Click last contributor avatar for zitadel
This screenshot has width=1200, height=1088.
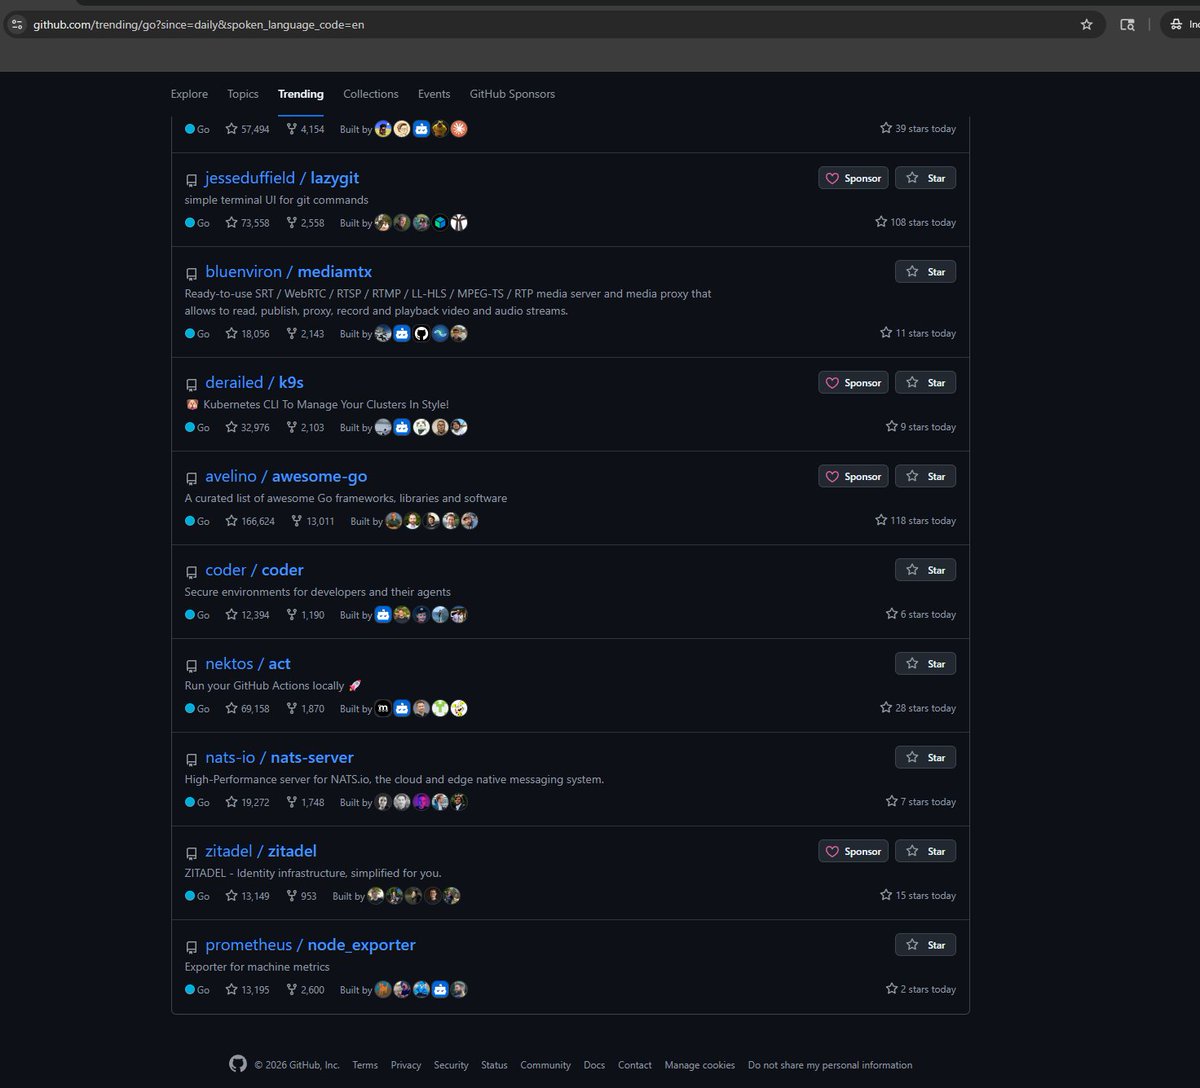452,896
